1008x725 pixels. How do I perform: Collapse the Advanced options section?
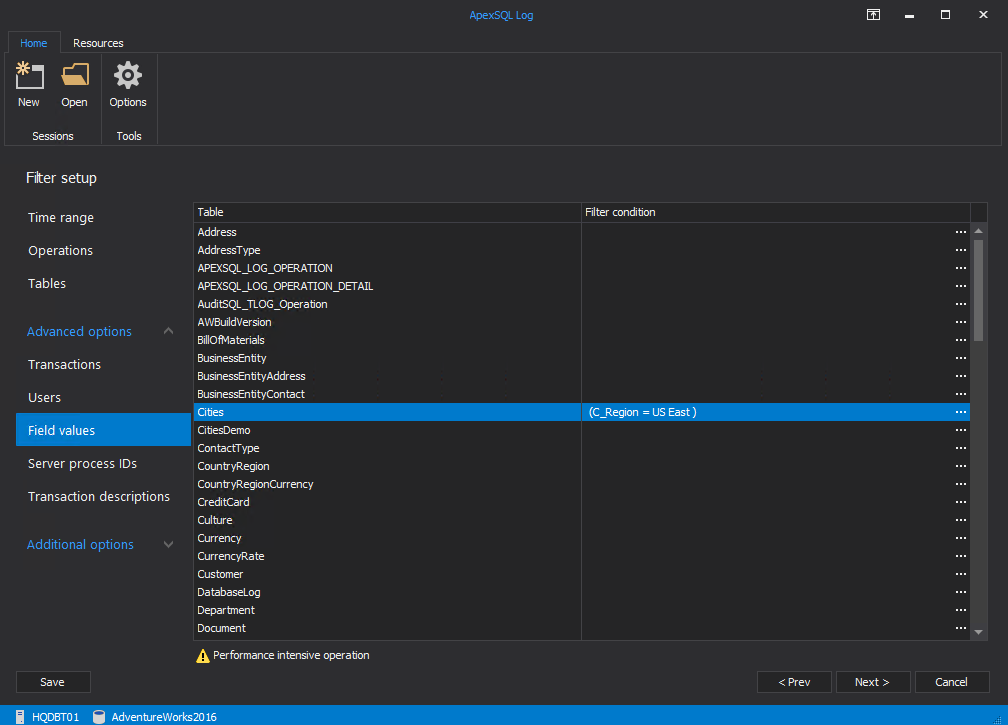[x=168, y=331]
